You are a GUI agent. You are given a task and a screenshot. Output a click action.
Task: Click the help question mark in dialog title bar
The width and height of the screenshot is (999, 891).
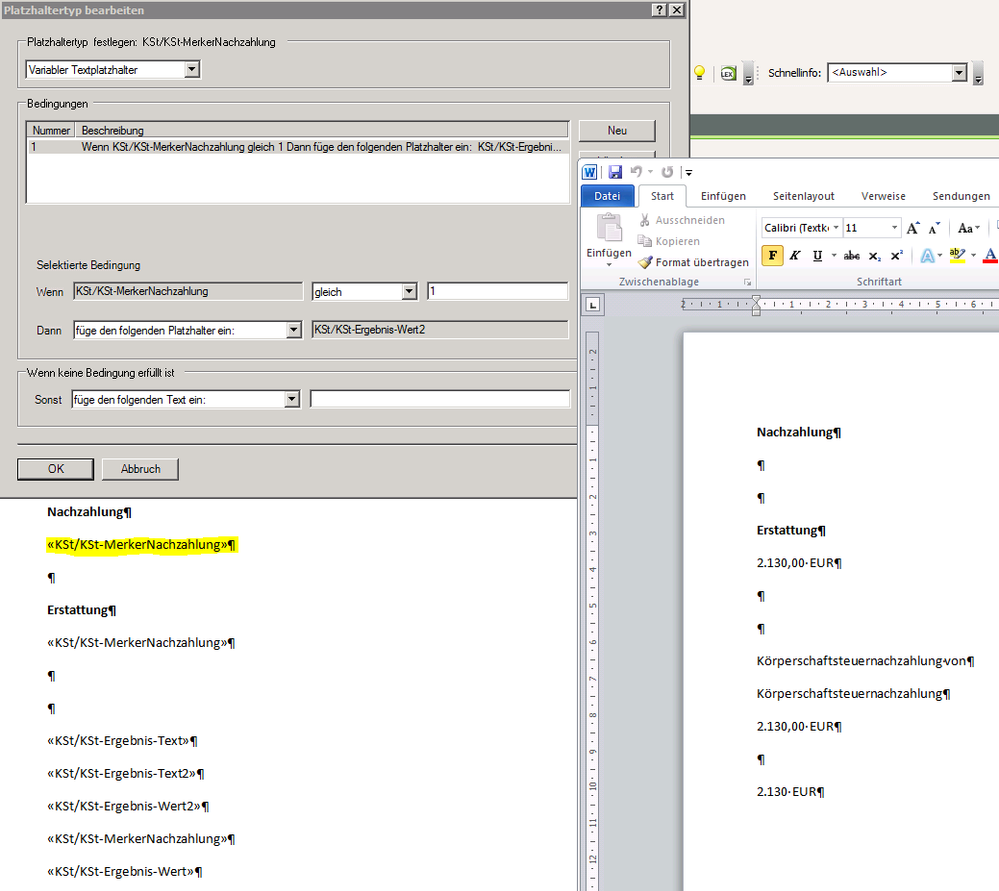[x=659, y=9]
